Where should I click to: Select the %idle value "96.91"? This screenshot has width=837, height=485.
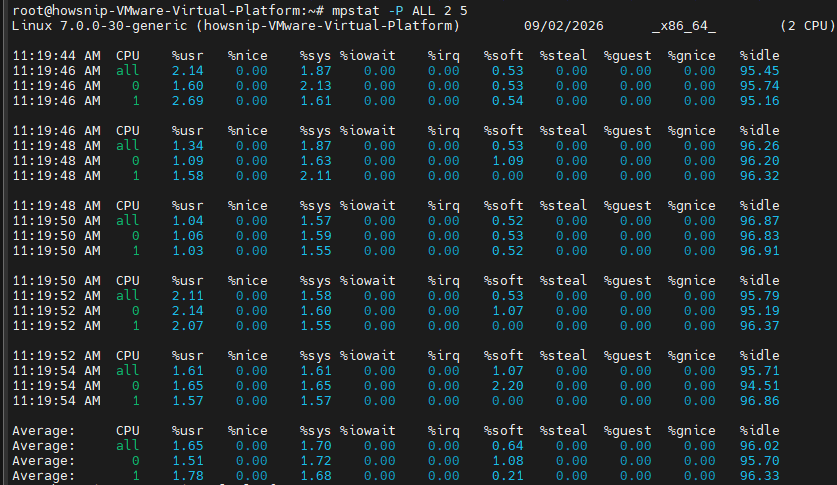(x=760, y=250)
